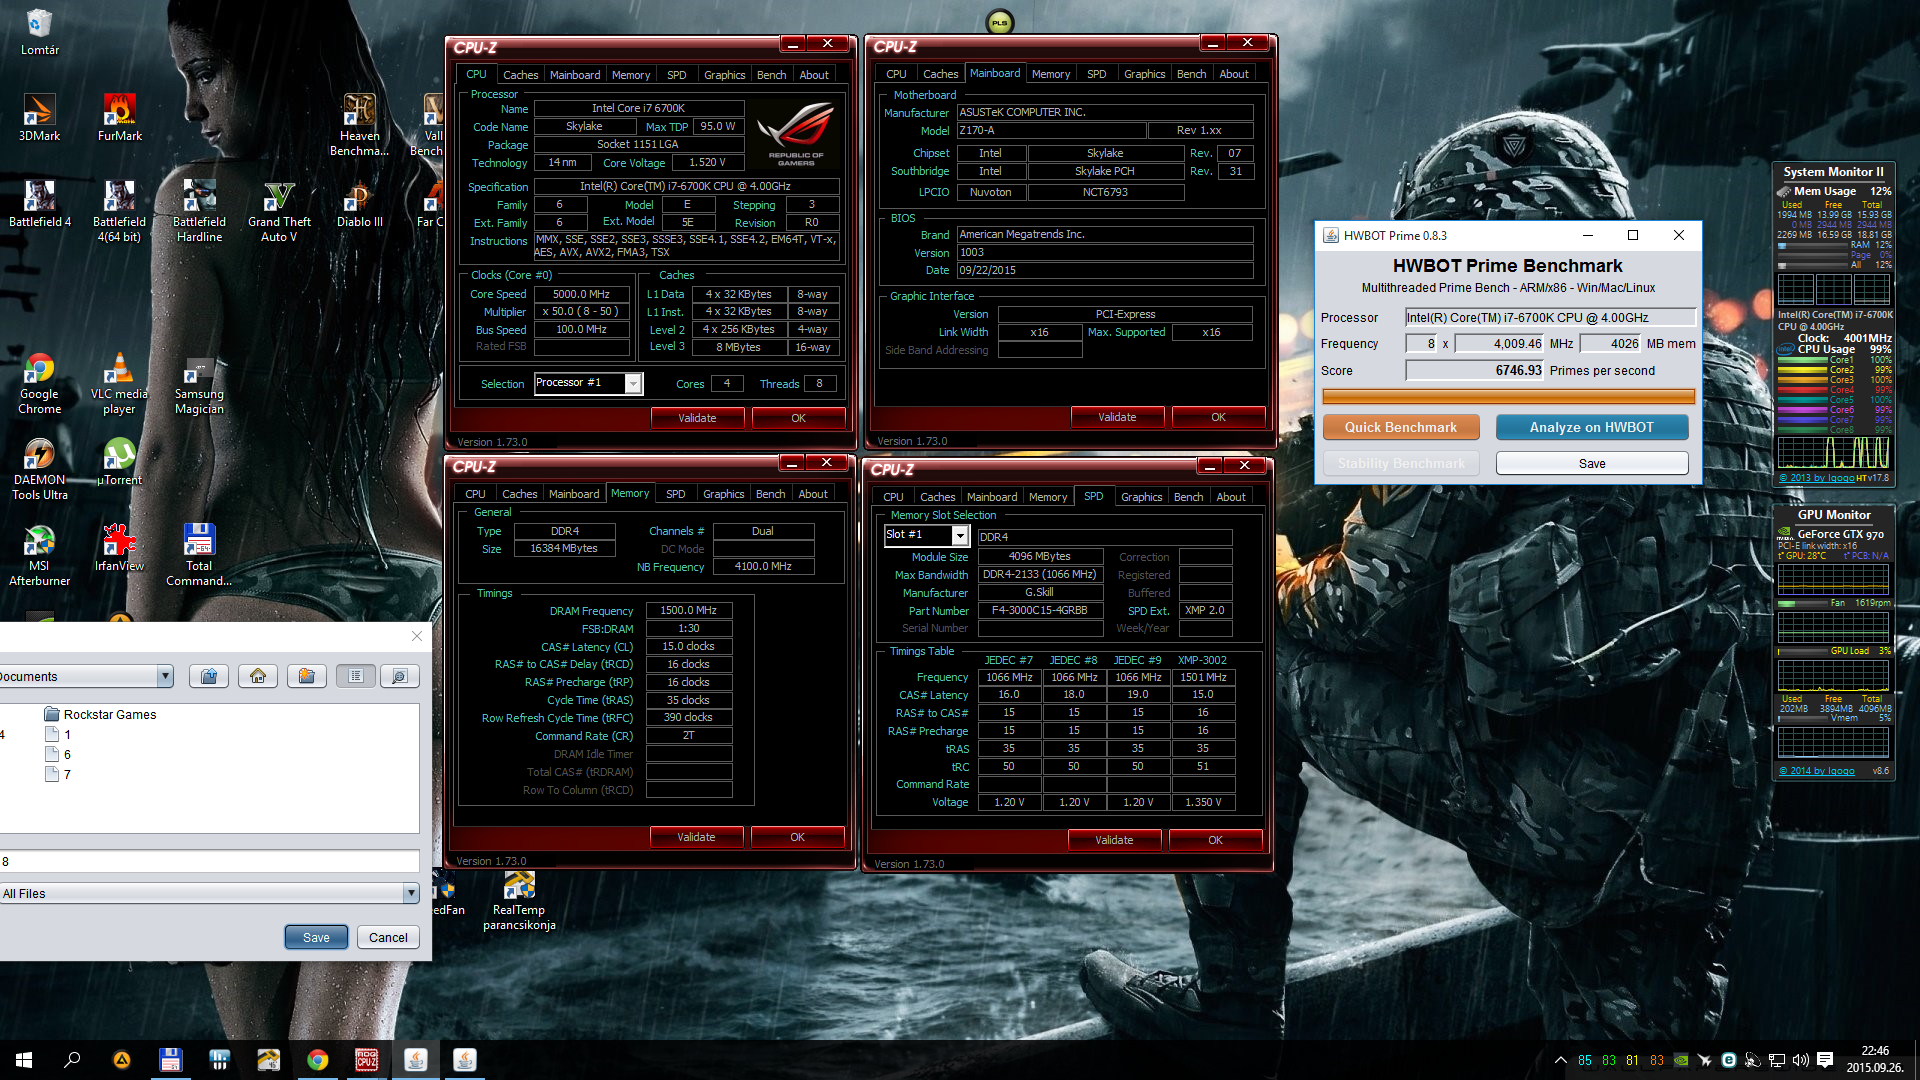Click Up One Level in the save dialog

pyautogui.click(x=209, y=677)
